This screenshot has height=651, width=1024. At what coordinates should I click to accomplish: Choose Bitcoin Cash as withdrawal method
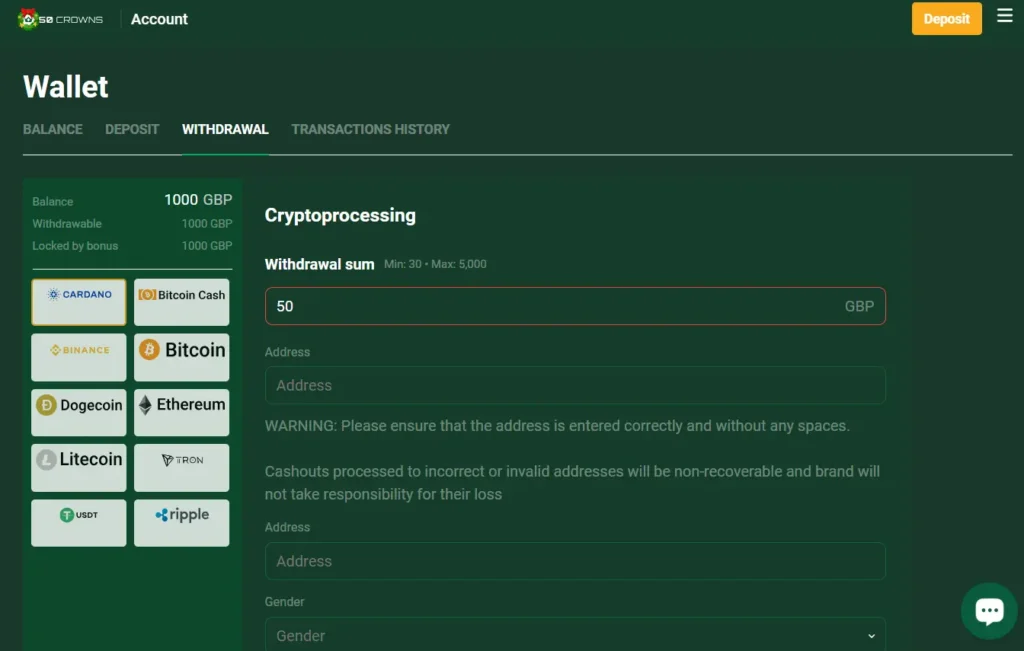click(182, 302)
